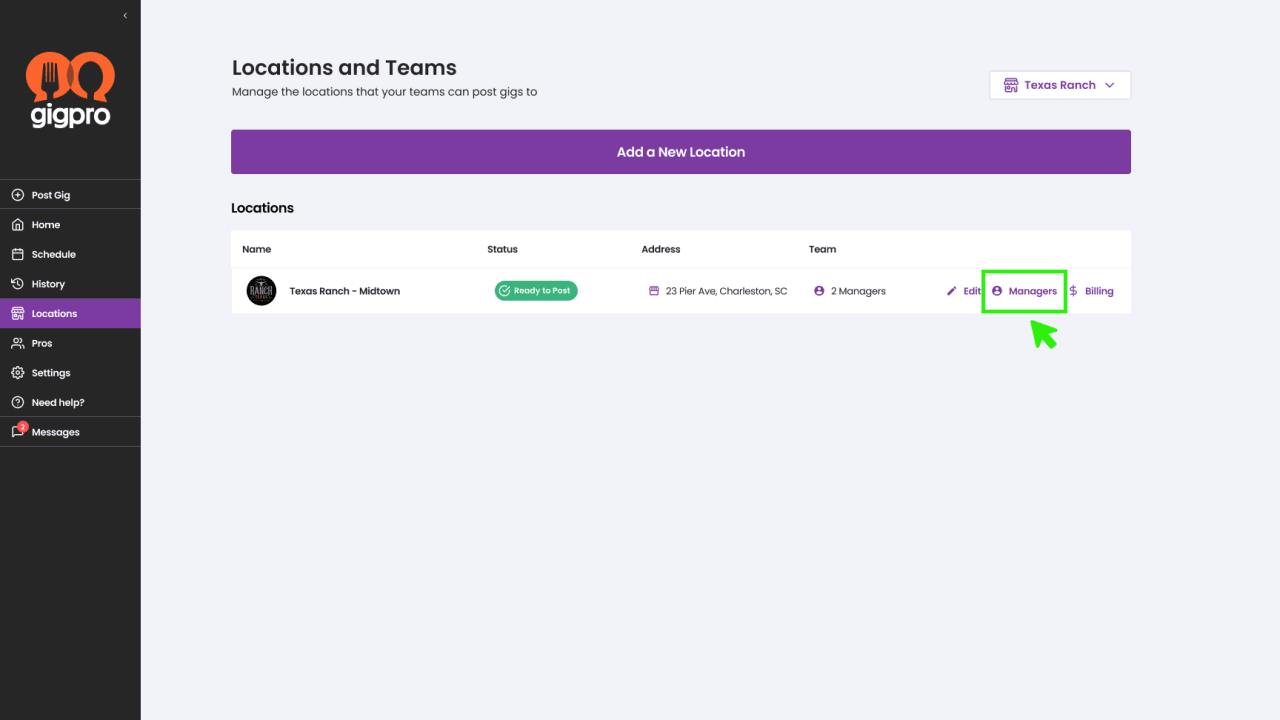Viewport: 1280px width, 720px height.
Task: Open Billing for Texas Ranch - Midtown
Action: (x=1091, y=291)
